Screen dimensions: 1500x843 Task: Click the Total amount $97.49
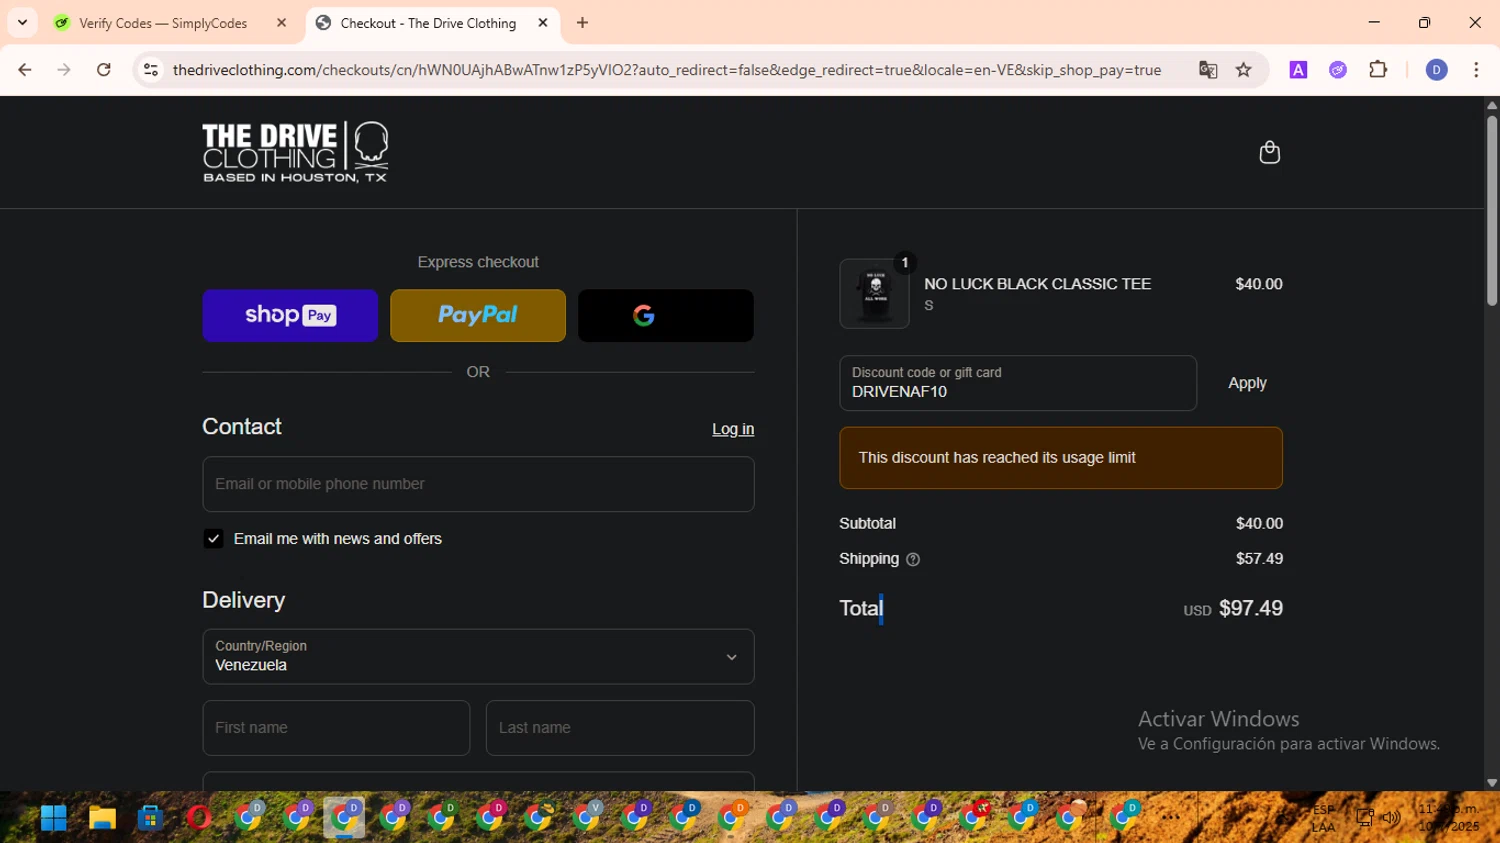pos(1250,609)
